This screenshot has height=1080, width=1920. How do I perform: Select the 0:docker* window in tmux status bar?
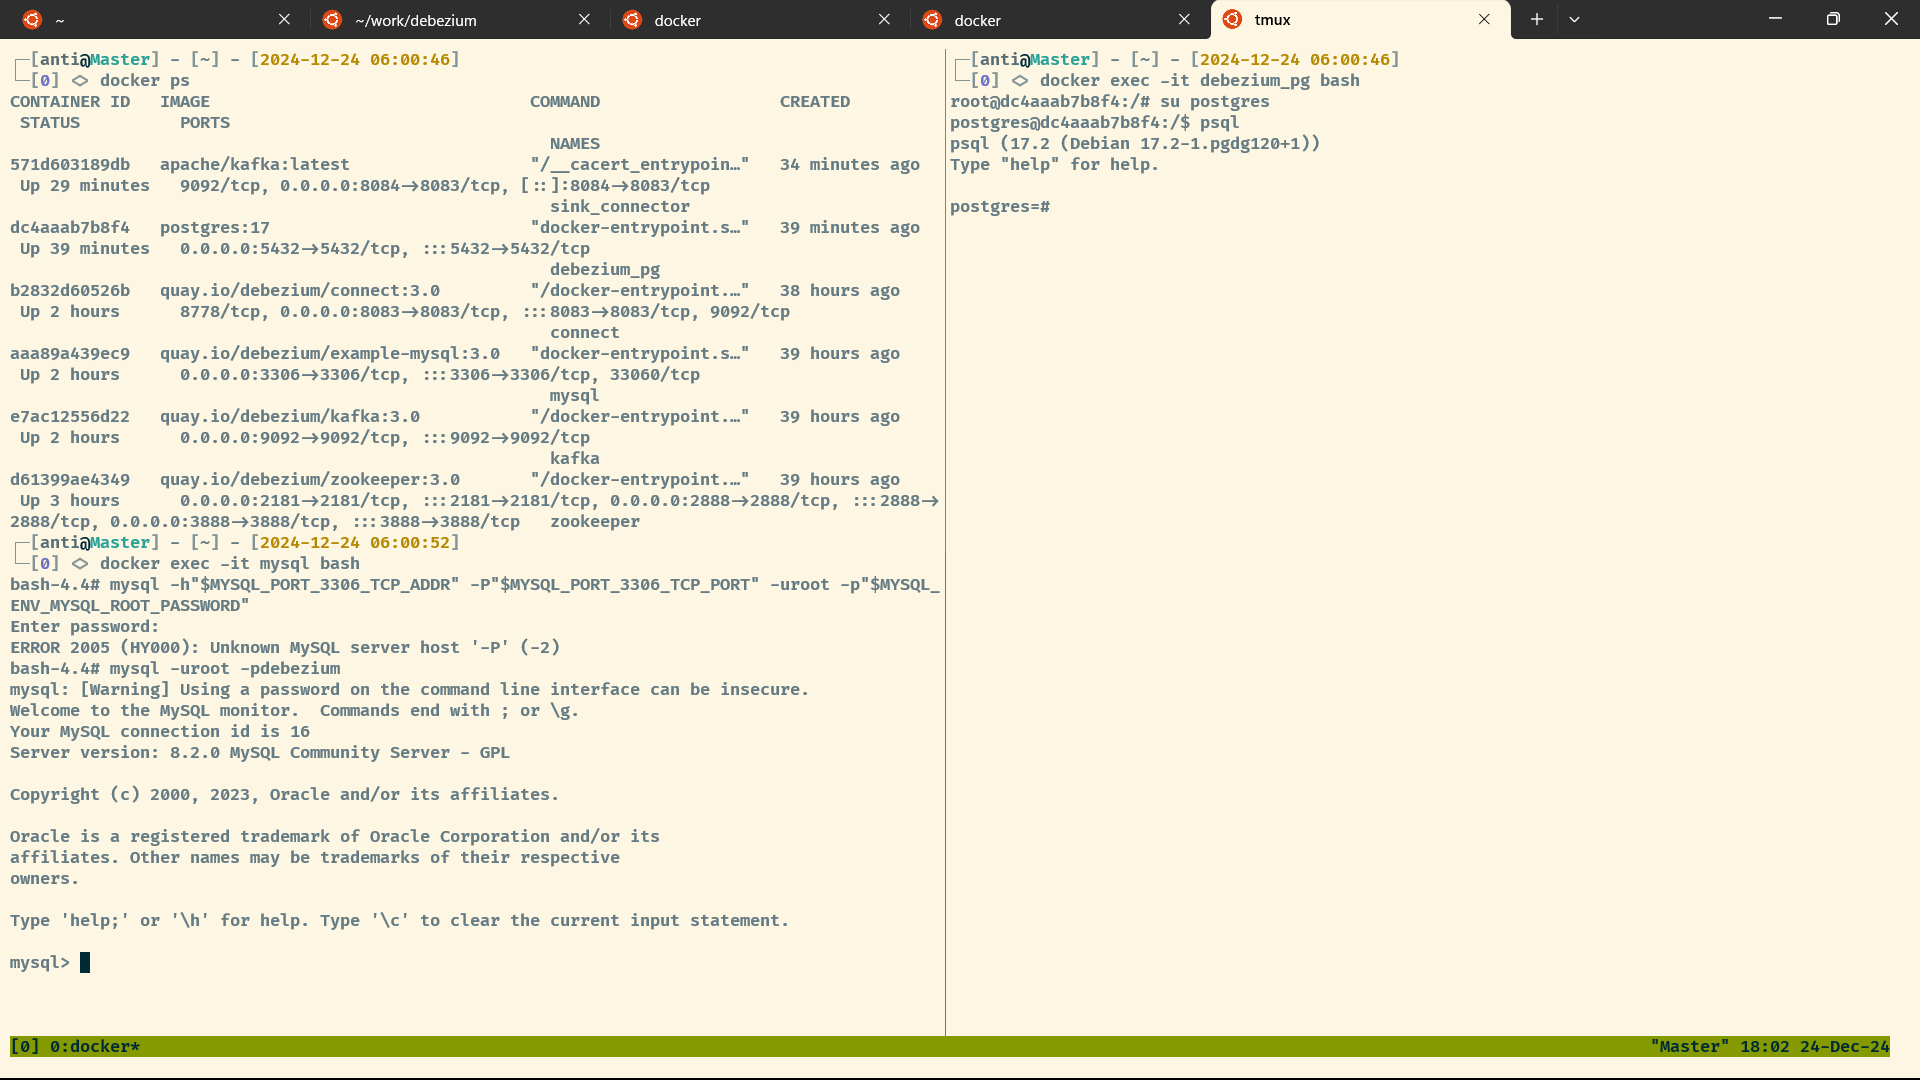point(94,1047)
